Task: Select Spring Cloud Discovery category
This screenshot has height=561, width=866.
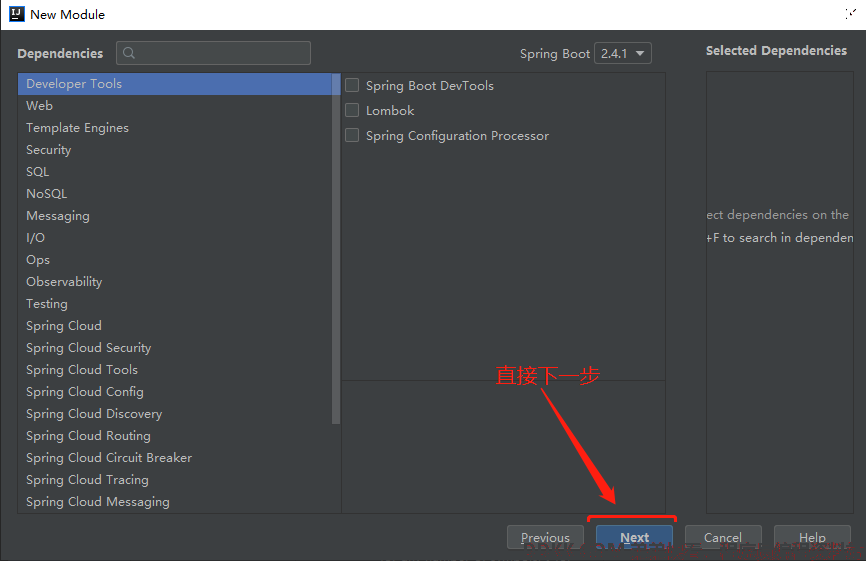Action: click(175, 414)
